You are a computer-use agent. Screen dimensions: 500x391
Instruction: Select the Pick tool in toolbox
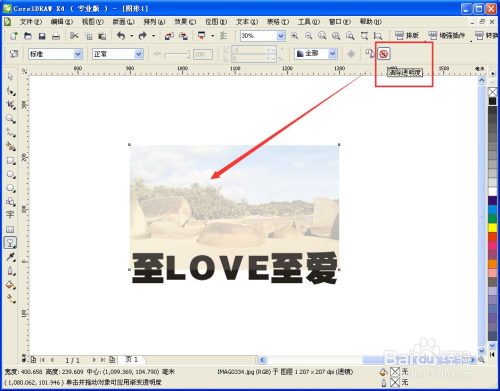pyautogui.click(x=10, y=77)
